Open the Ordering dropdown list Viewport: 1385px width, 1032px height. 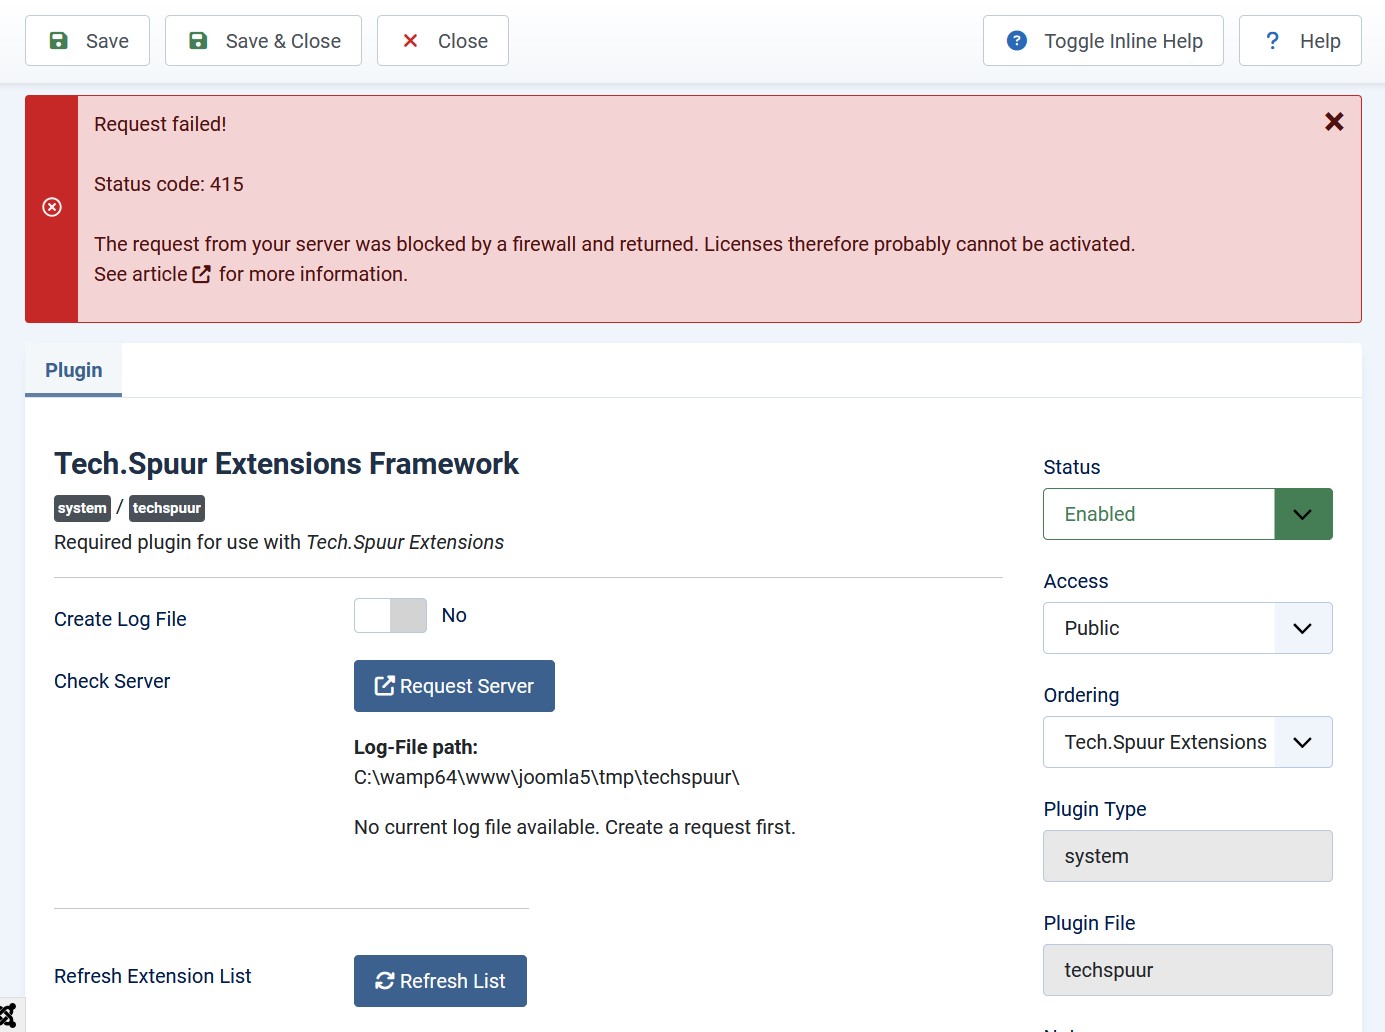[1187, 742]
